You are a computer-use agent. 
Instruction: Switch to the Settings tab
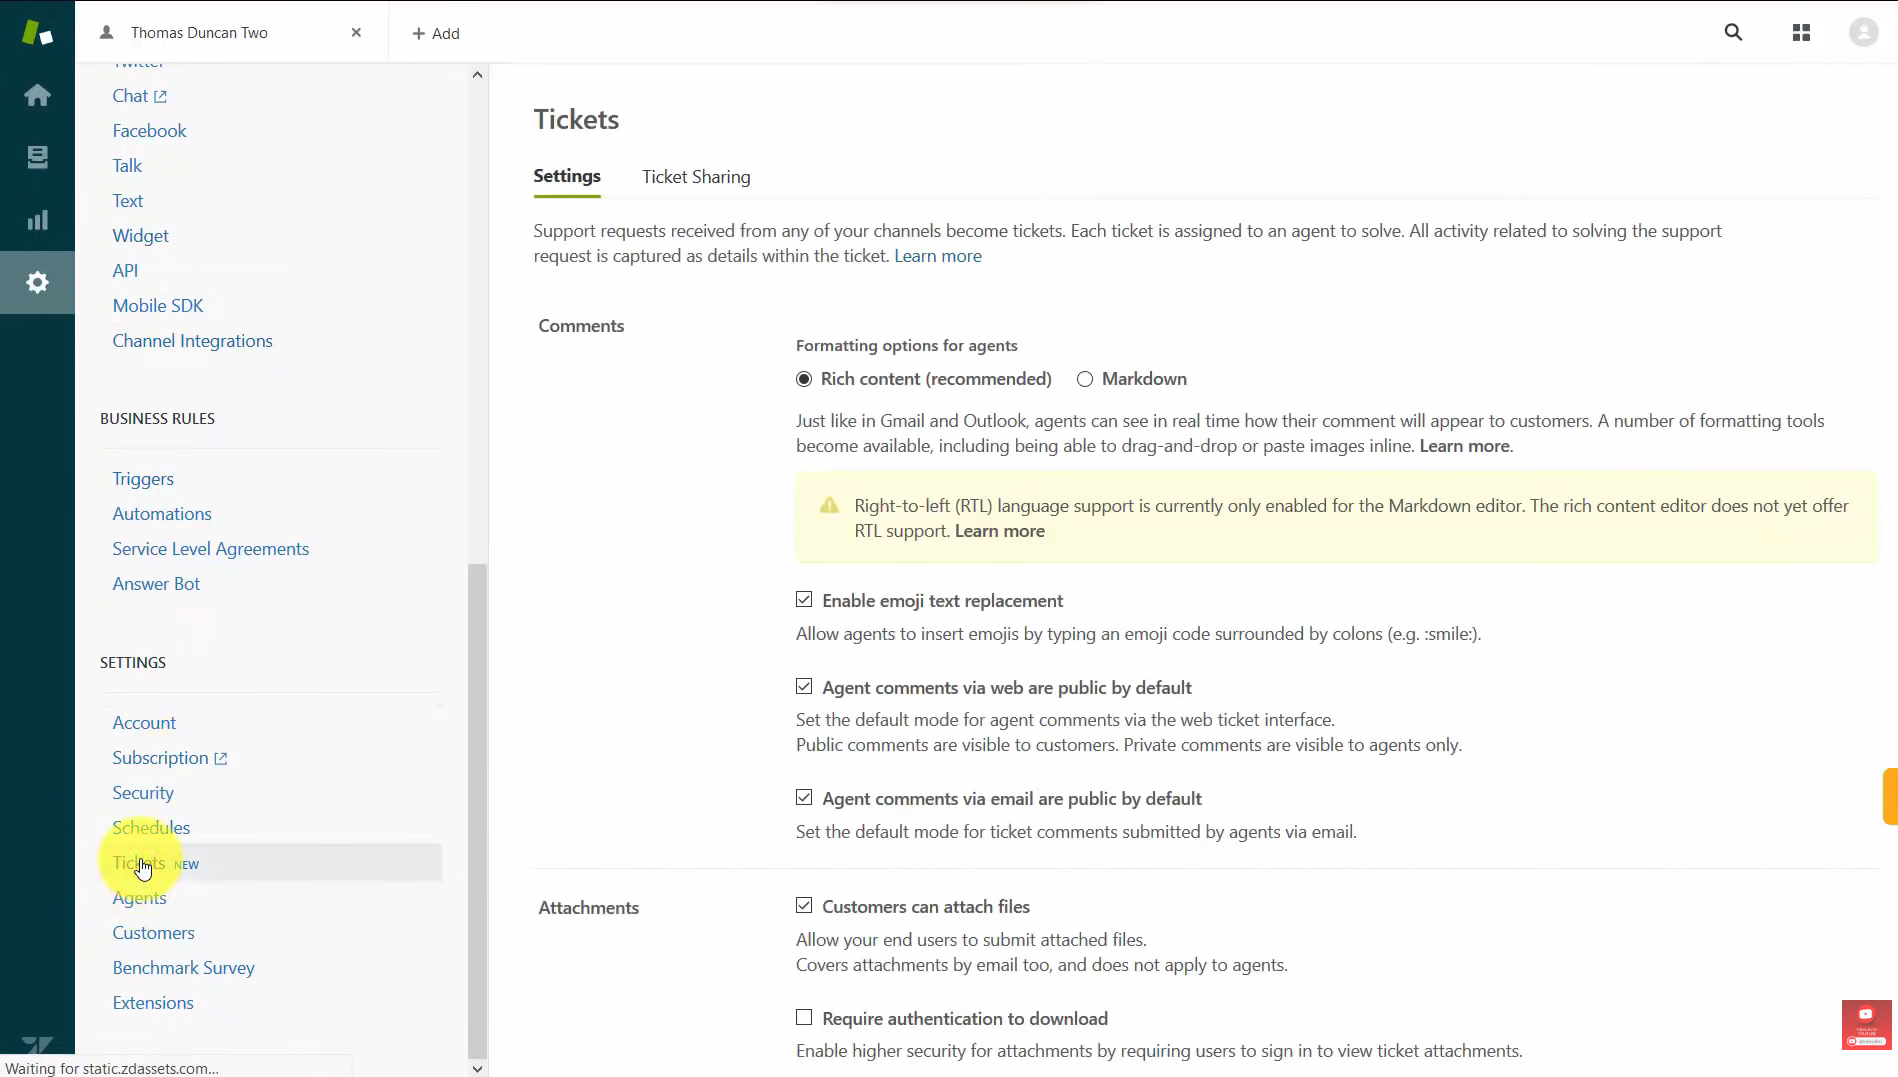coord(567,176)
